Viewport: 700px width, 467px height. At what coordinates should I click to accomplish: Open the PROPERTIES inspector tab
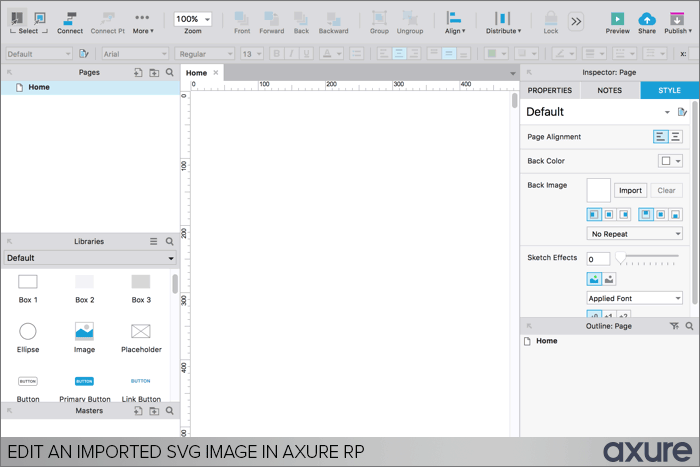550,90
